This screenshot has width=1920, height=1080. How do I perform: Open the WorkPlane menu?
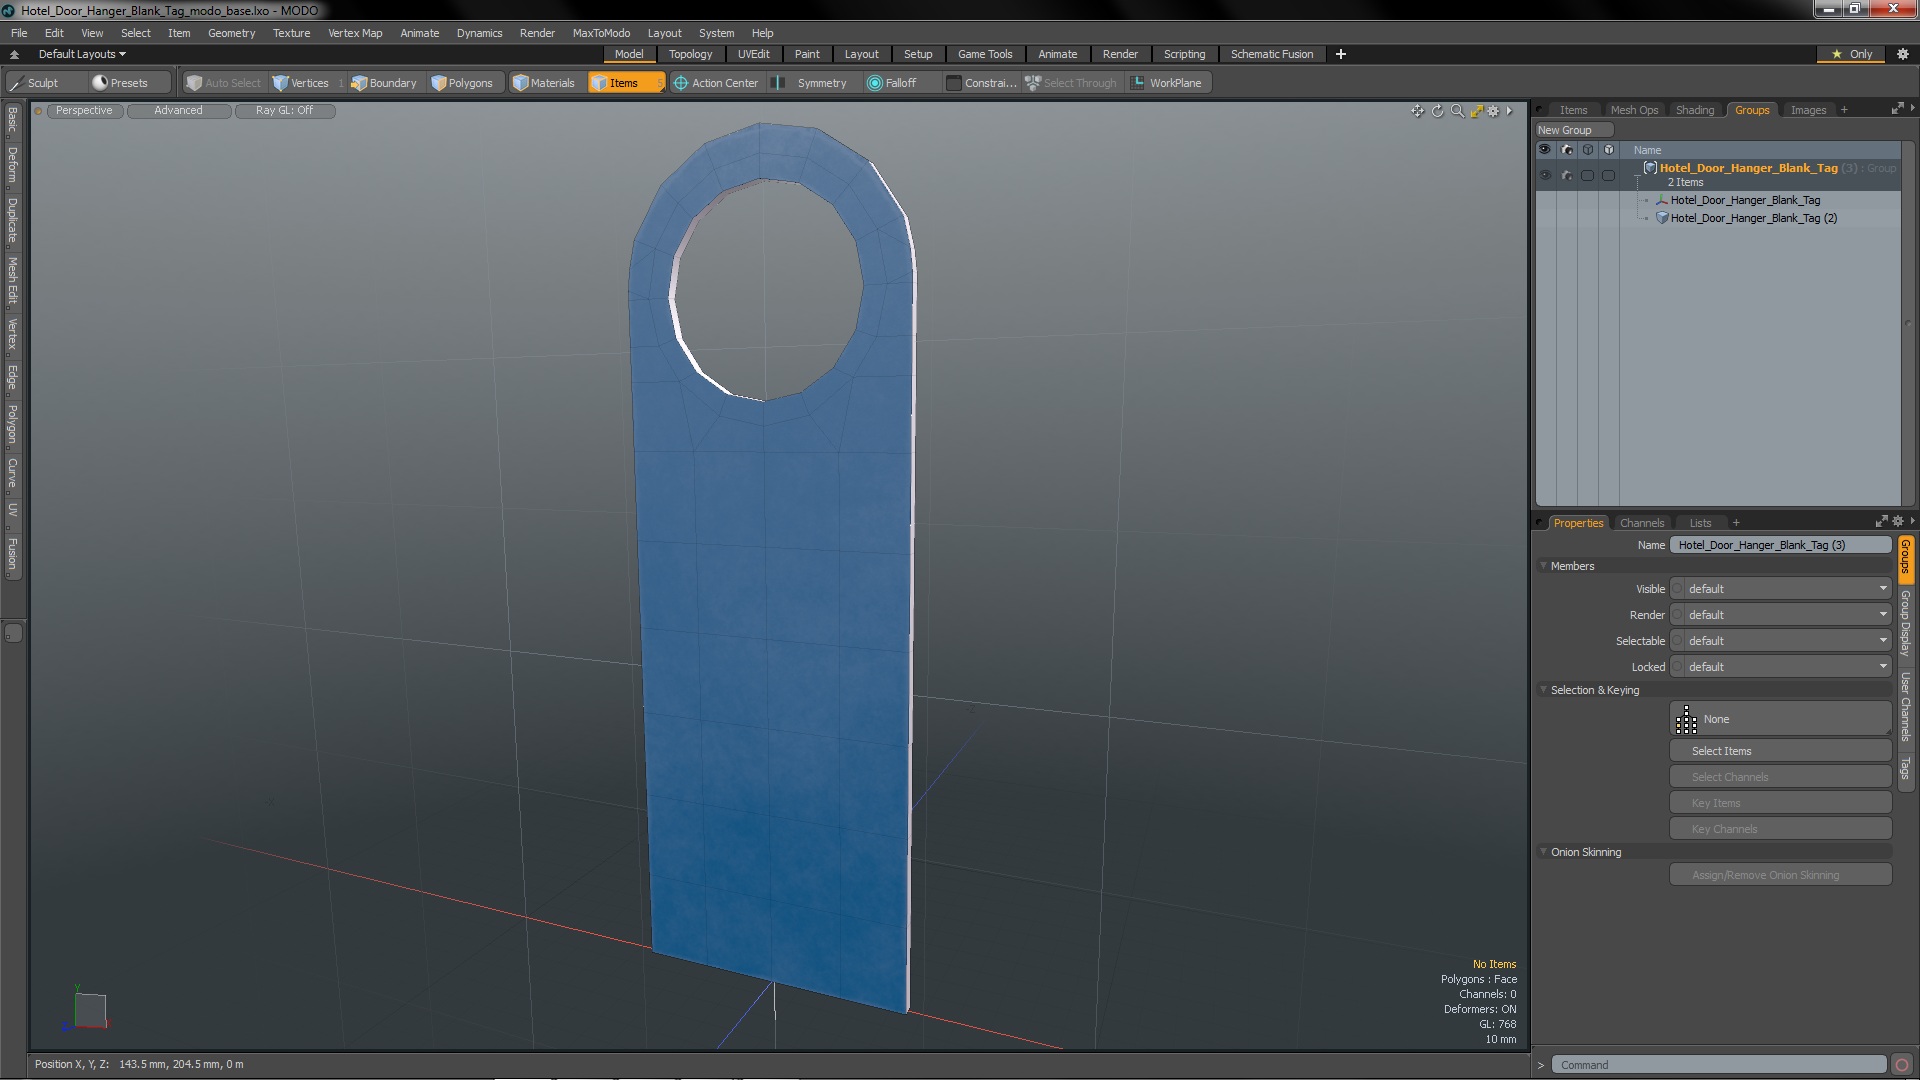point(1167,83)
